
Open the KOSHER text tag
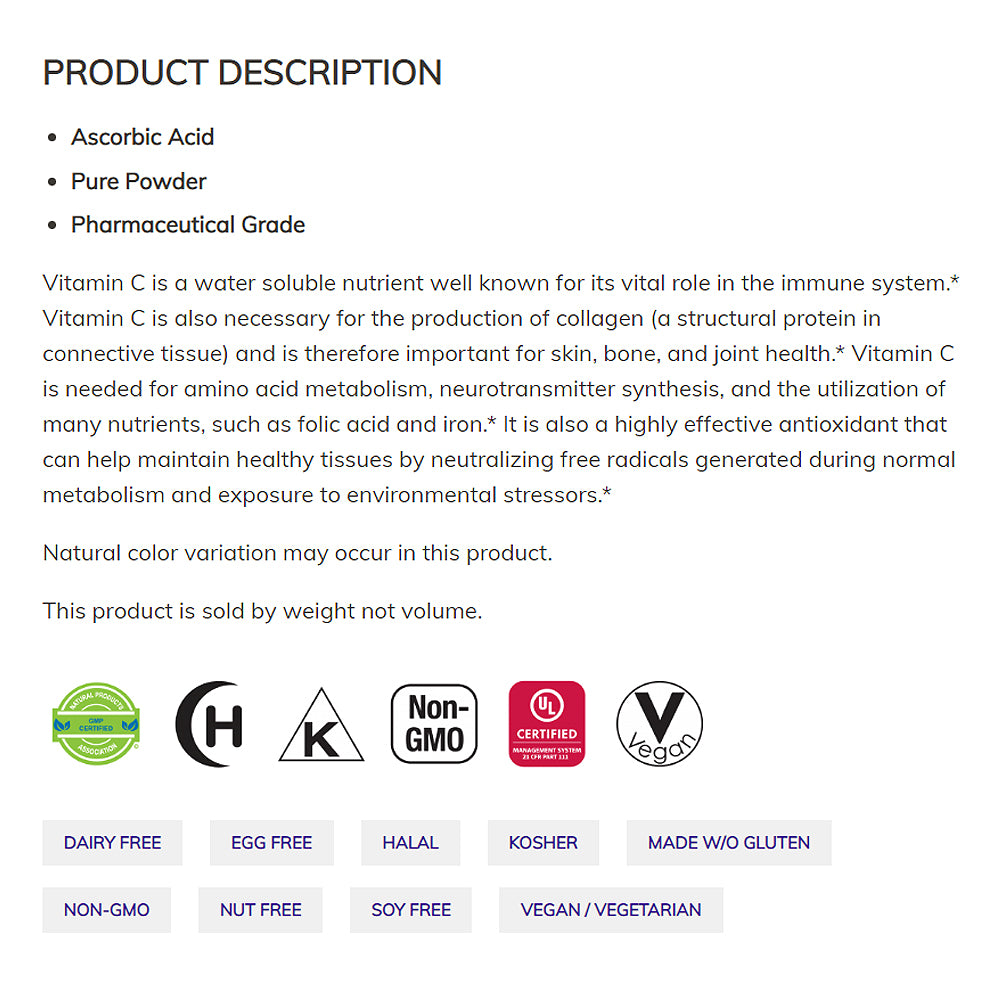tap(543, 843)
